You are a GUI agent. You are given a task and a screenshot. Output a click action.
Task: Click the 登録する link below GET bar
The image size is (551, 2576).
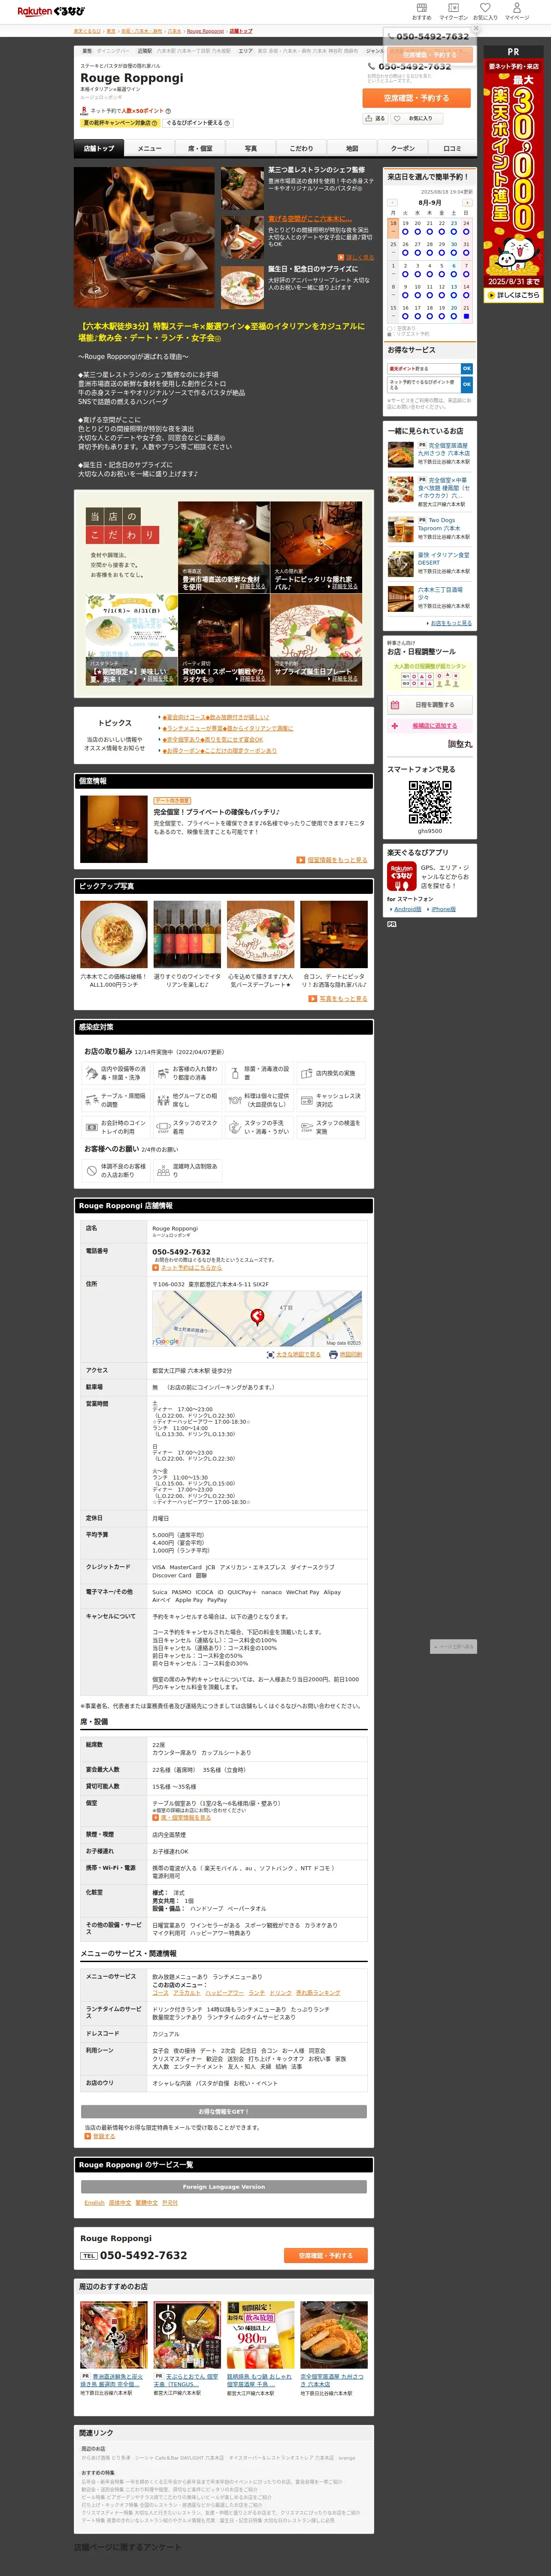click(104, 2135)
